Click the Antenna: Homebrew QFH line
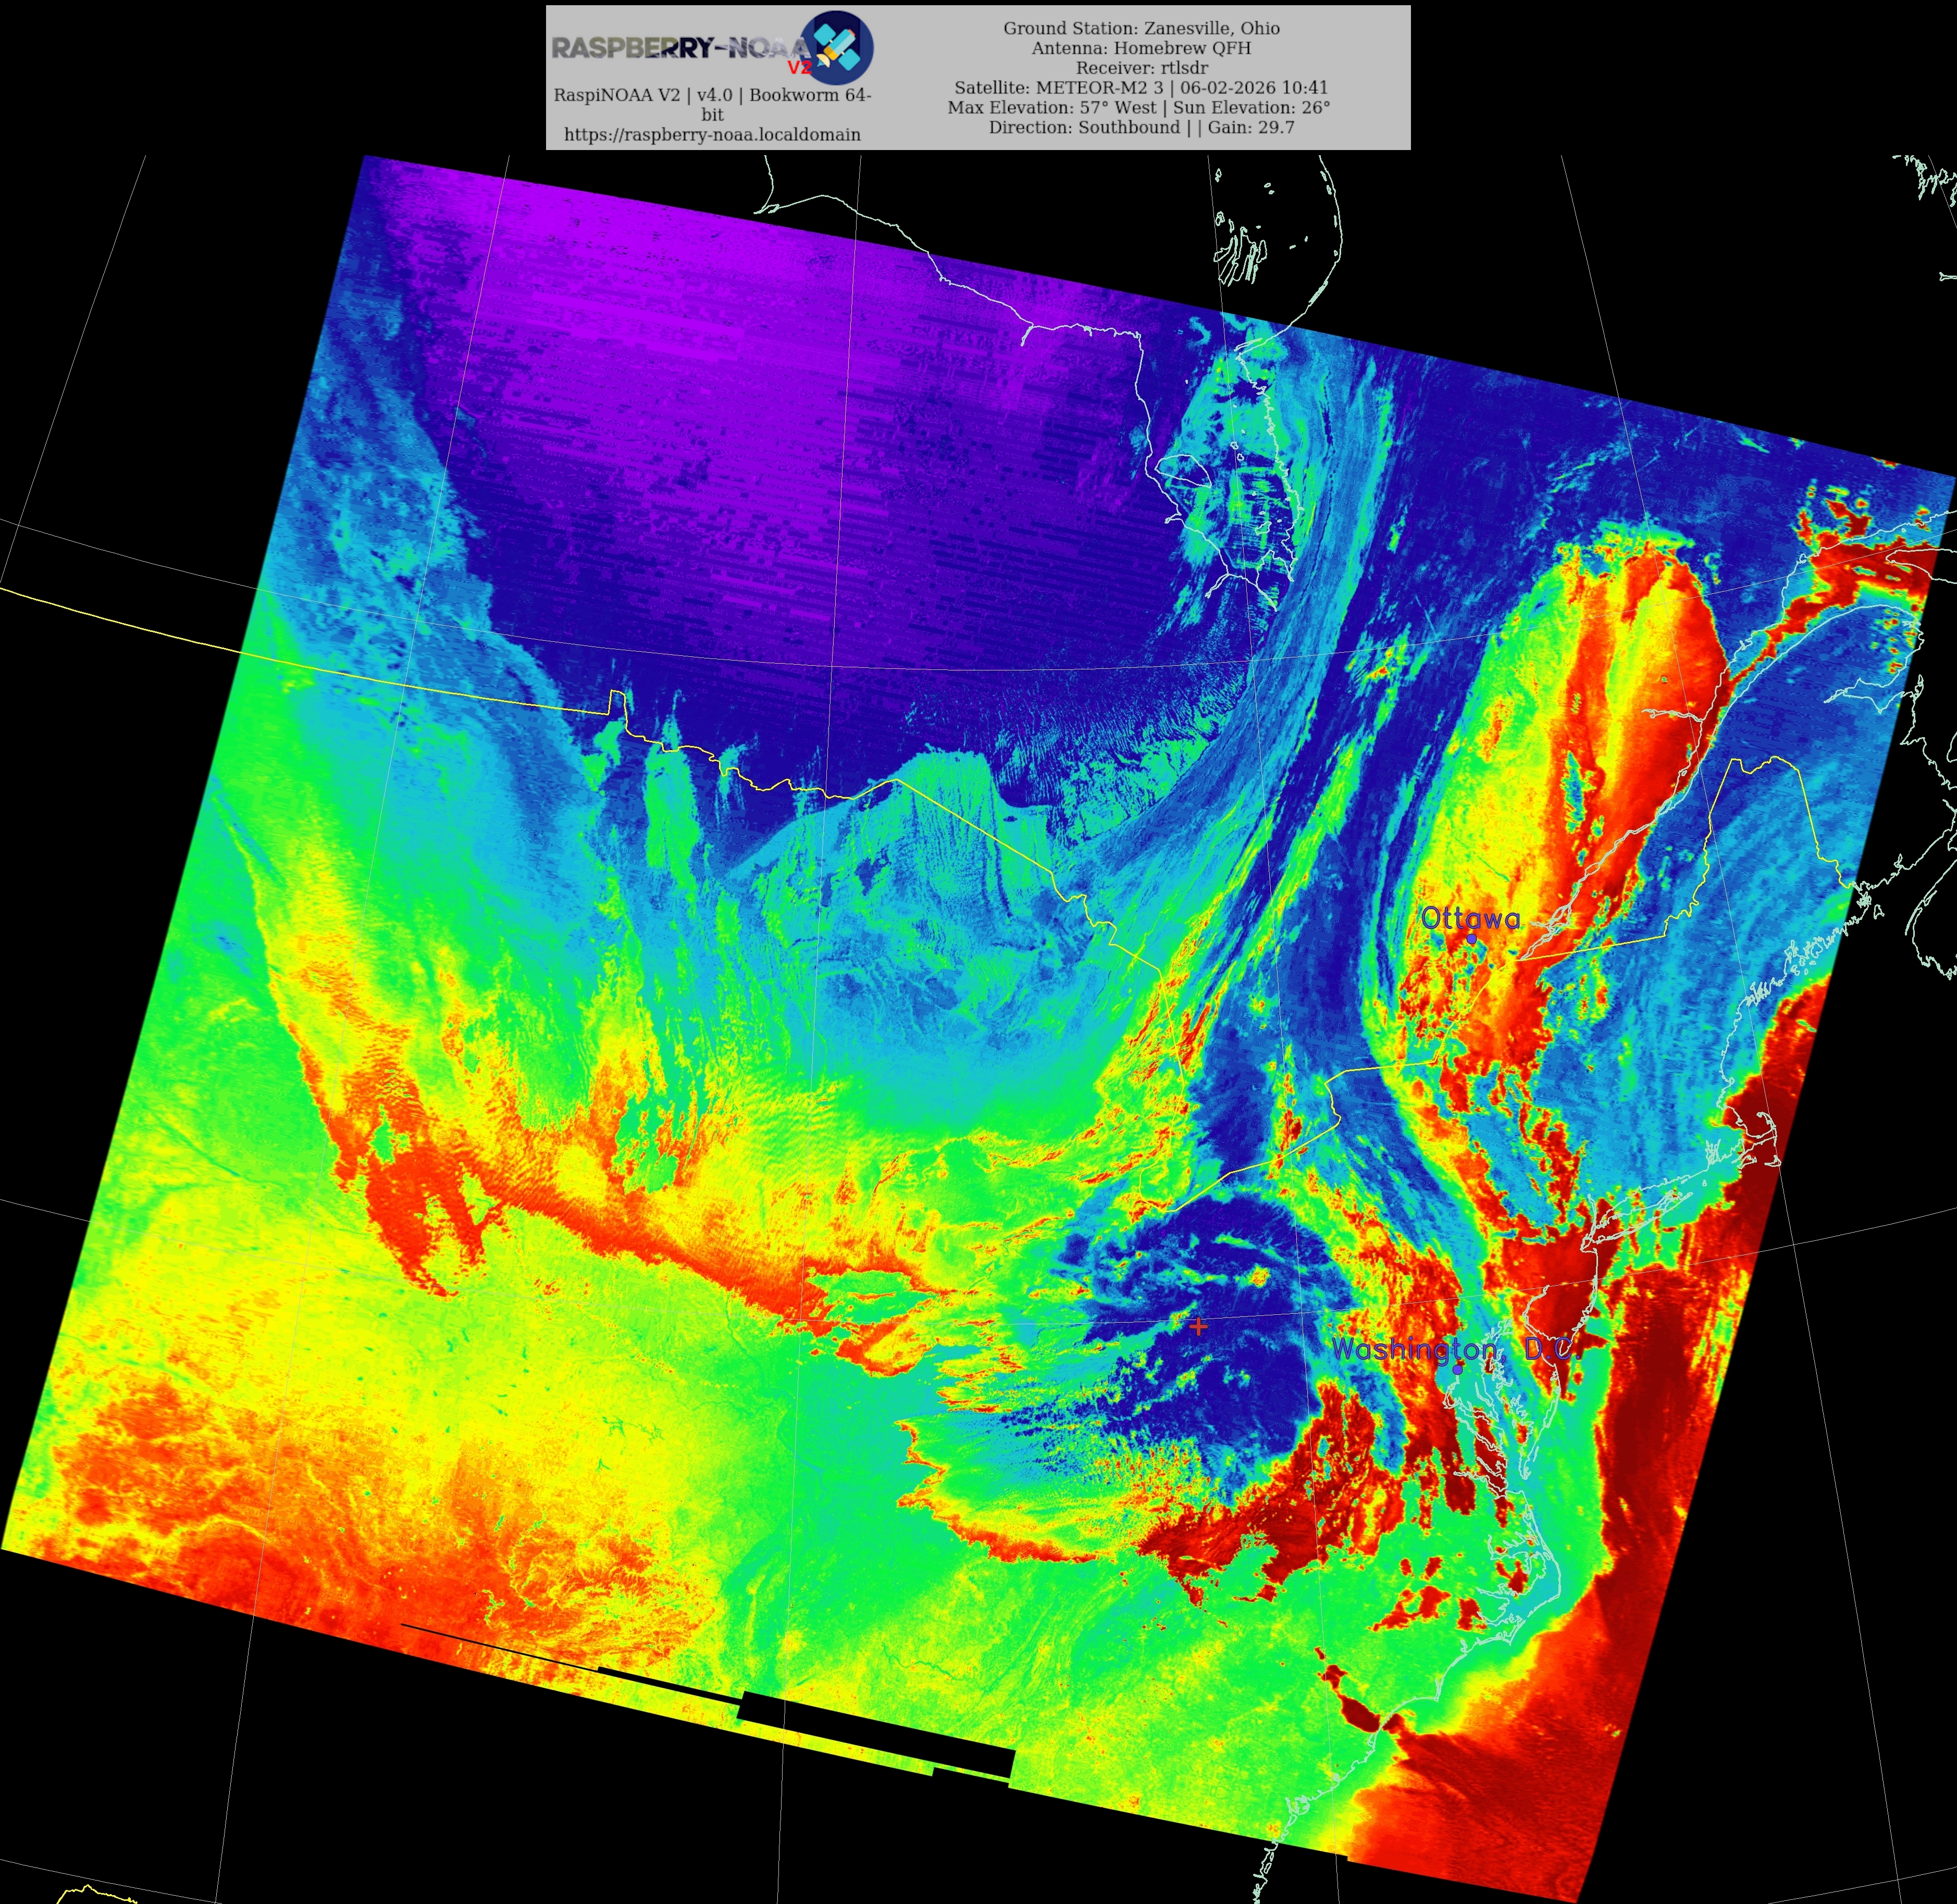 pyautogui.click(x=1141, y=48)
